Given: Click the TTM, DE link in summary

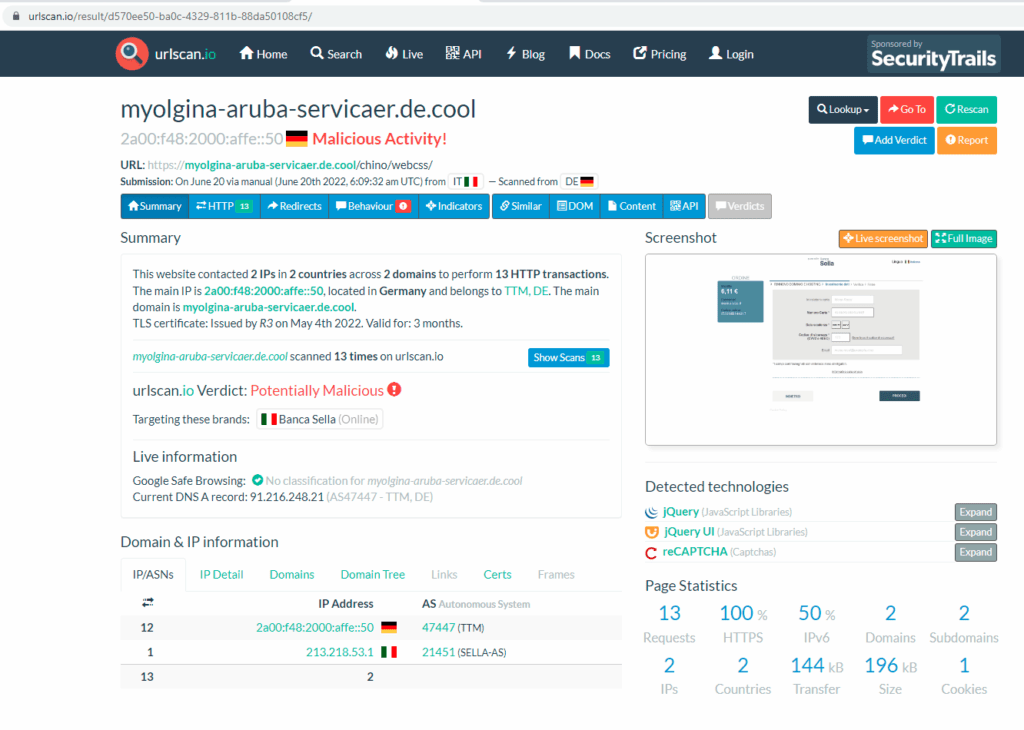Looking at the screenshot, I should pos(526,291).
